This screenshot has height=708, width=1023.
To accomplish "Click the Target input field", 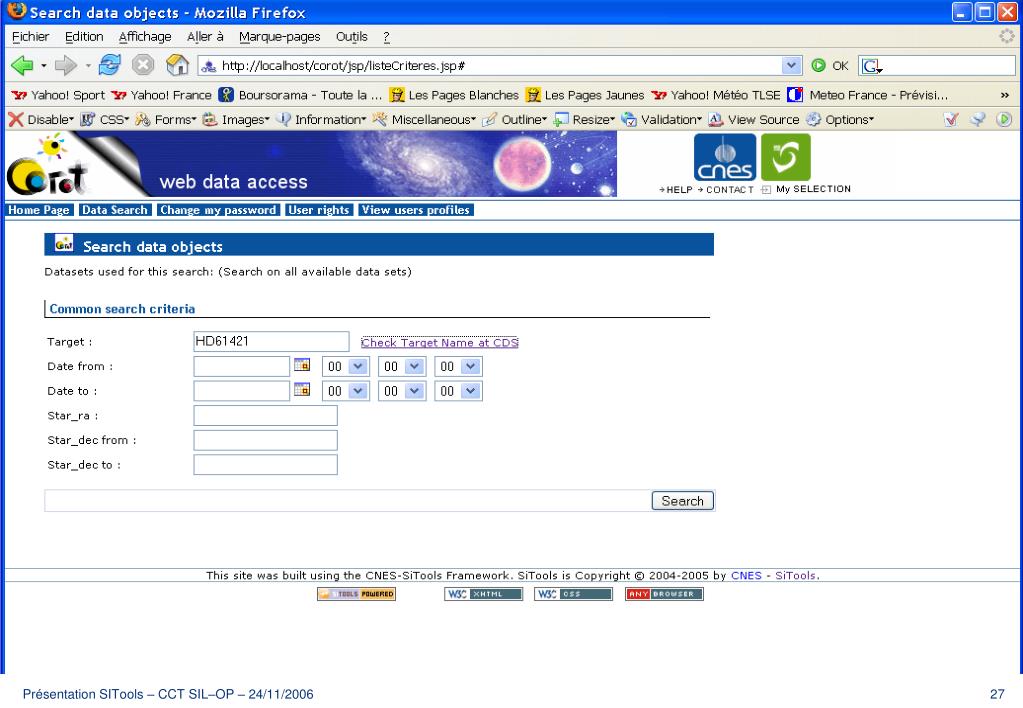I will [271, 341].
